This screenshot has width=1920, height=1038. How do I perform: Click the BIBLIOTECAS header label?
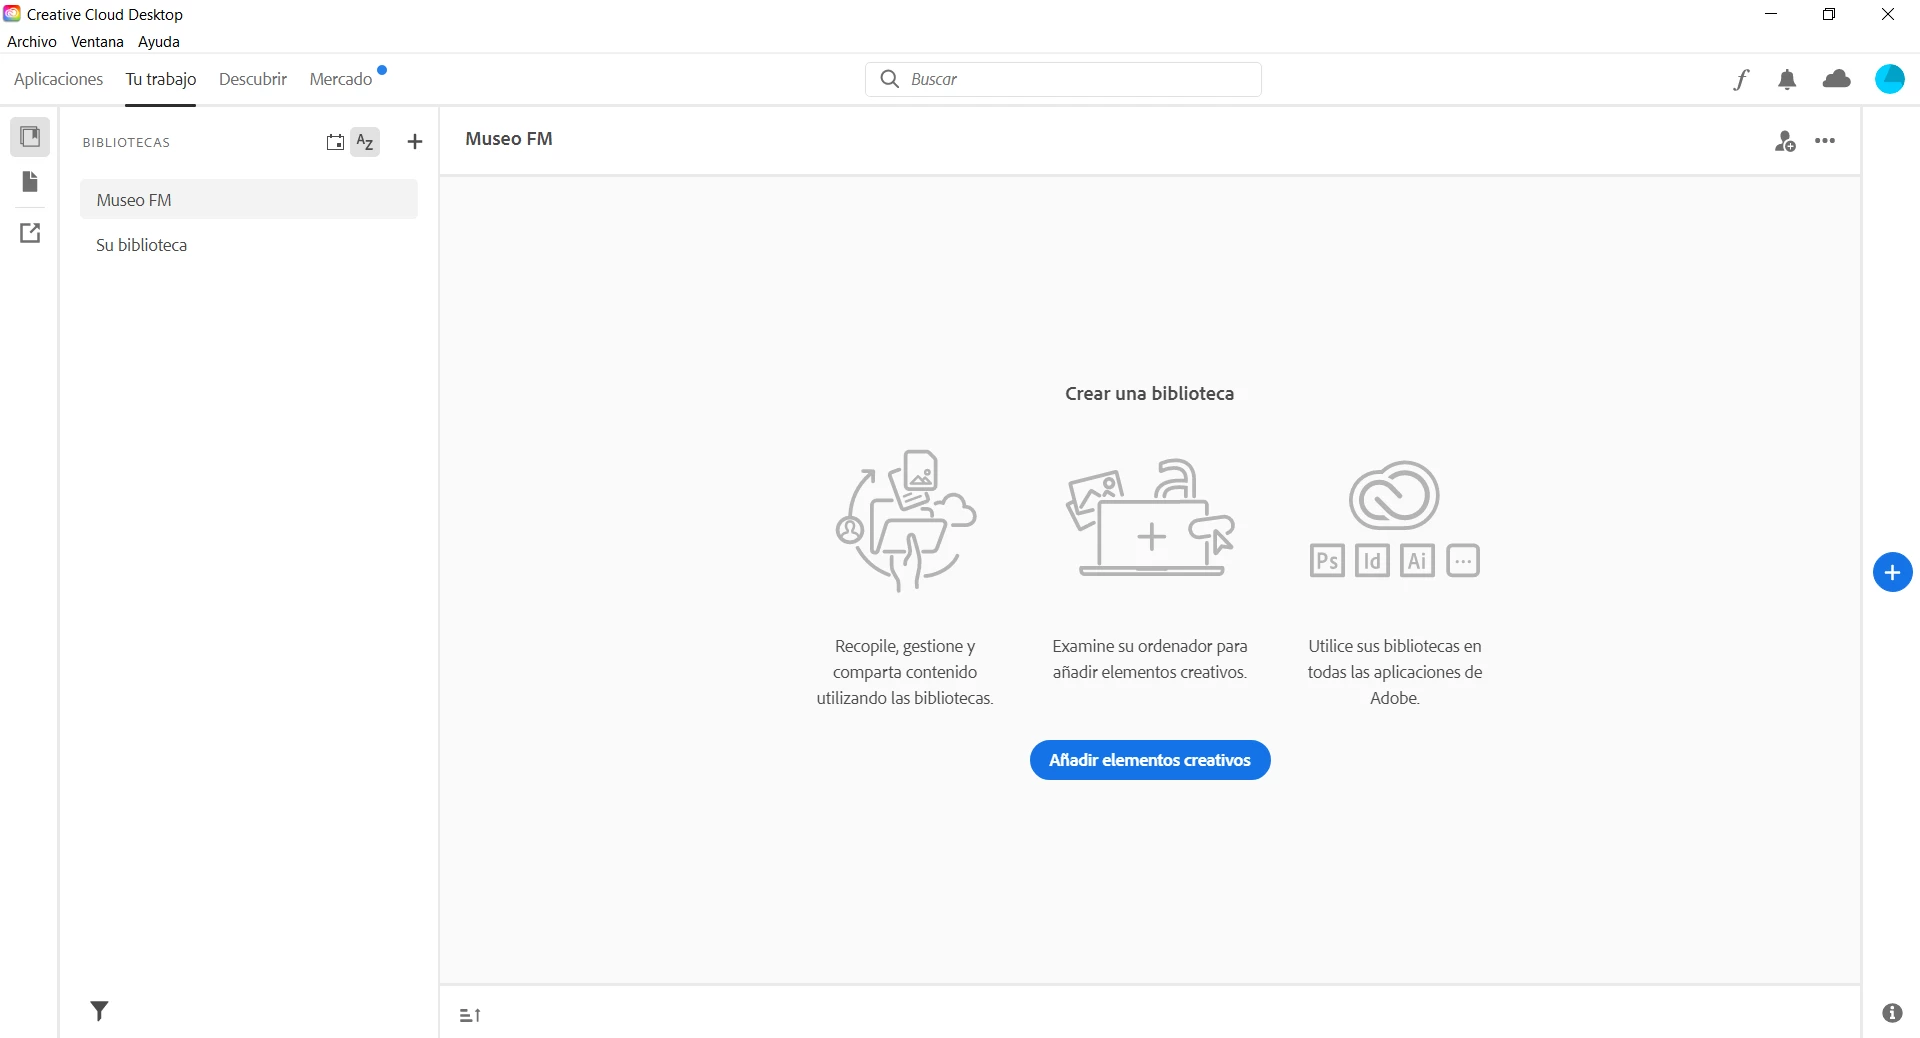[x=126, y=143]
